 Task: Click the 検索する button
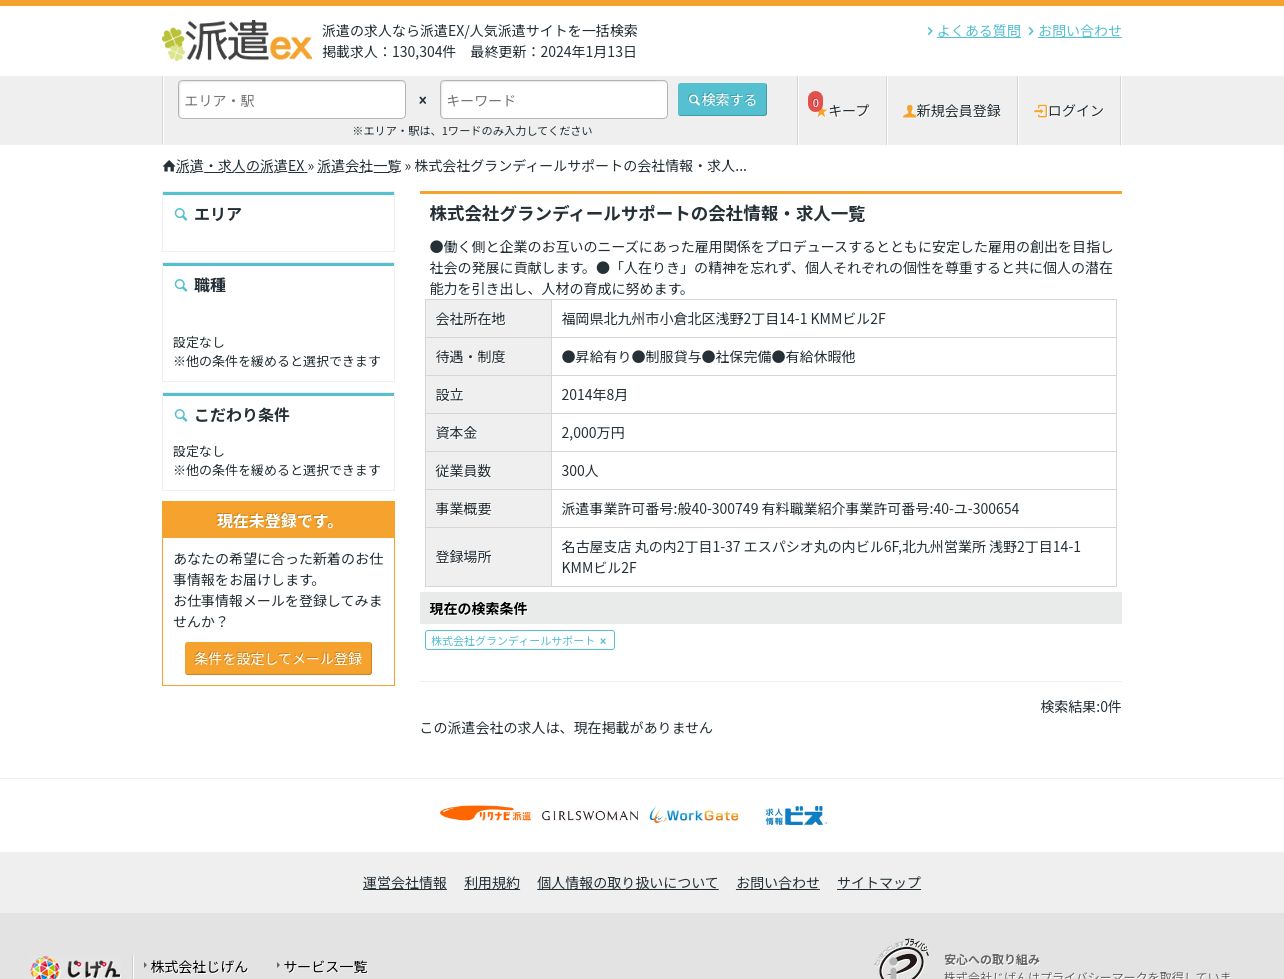click(722, 100)
